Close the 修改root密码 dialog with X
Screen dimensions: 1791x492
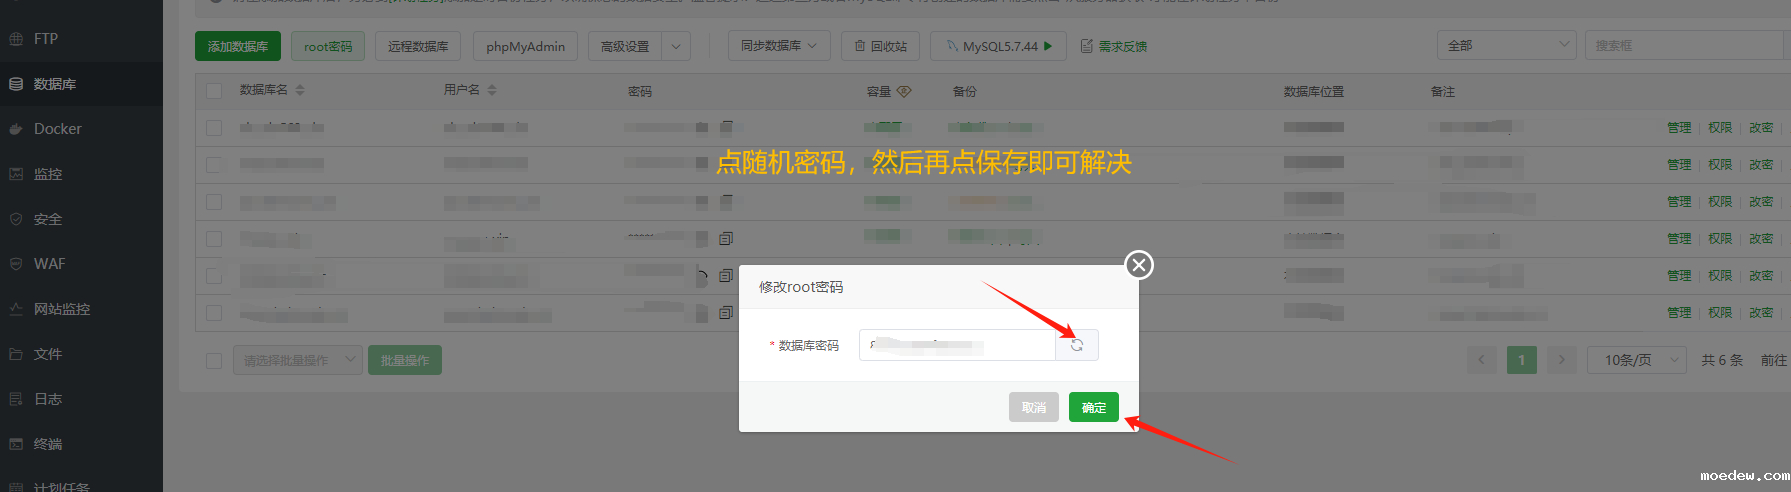pyautogui.click(x=1138, y=265)
